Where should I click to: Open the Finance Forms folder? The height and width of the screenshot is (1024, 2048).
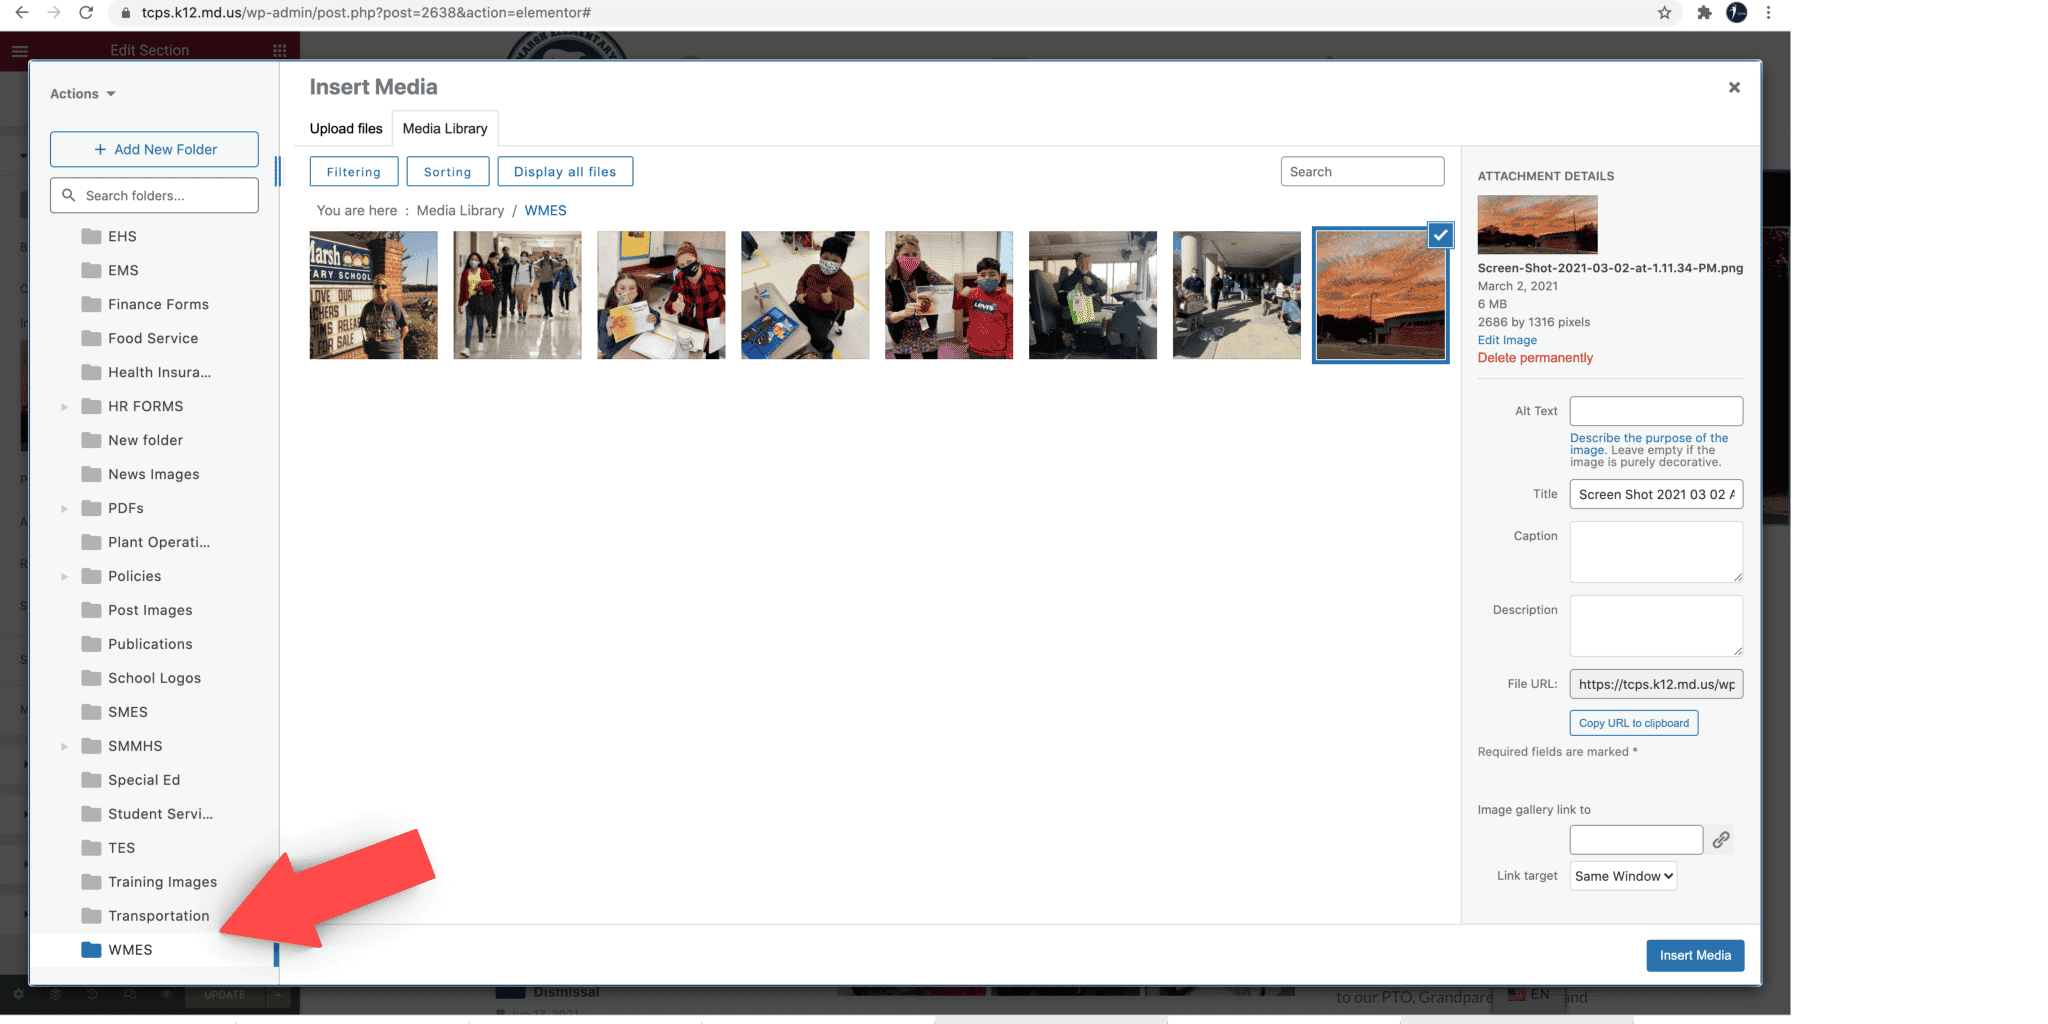coord(158,304)
